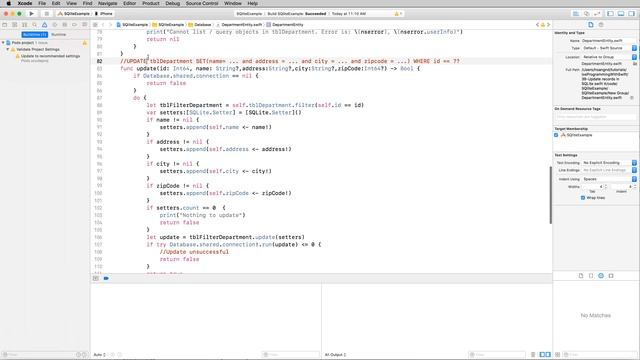Screen dimensions: 640x360
Task: Open the Issue navigator warning tab
Action: (44, 25)
